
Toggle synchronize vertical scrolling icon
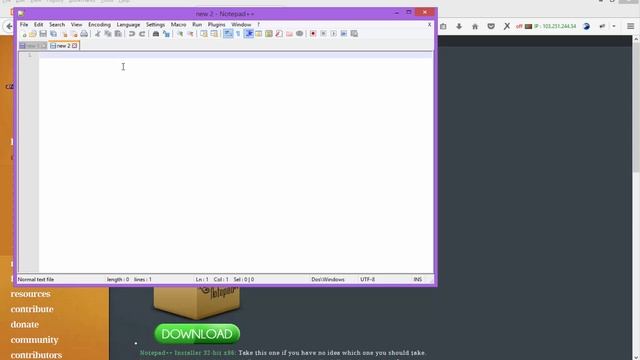point(204,34)
